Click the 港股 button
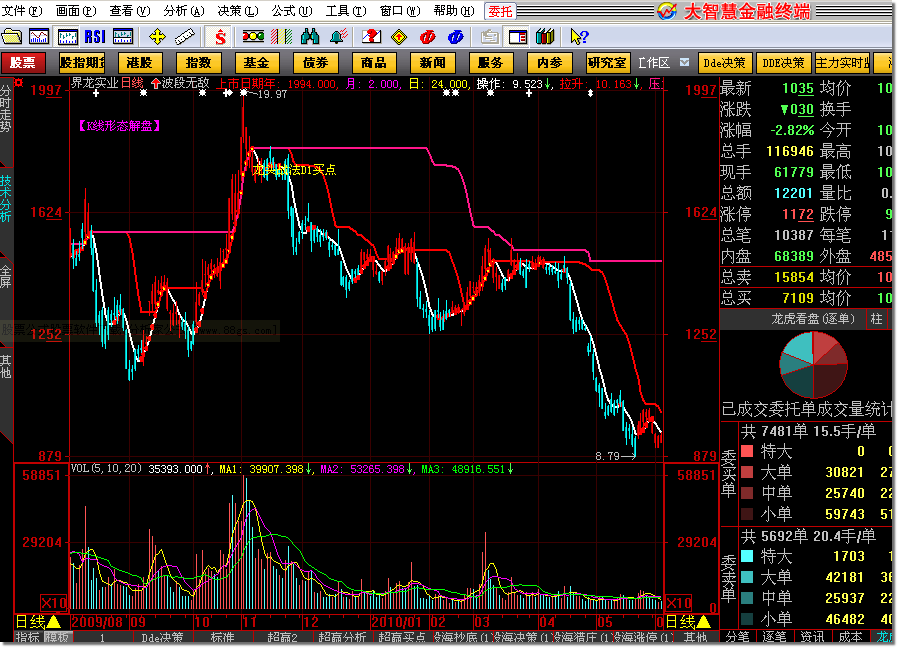The image size is (899, 648). pos(139,63)
